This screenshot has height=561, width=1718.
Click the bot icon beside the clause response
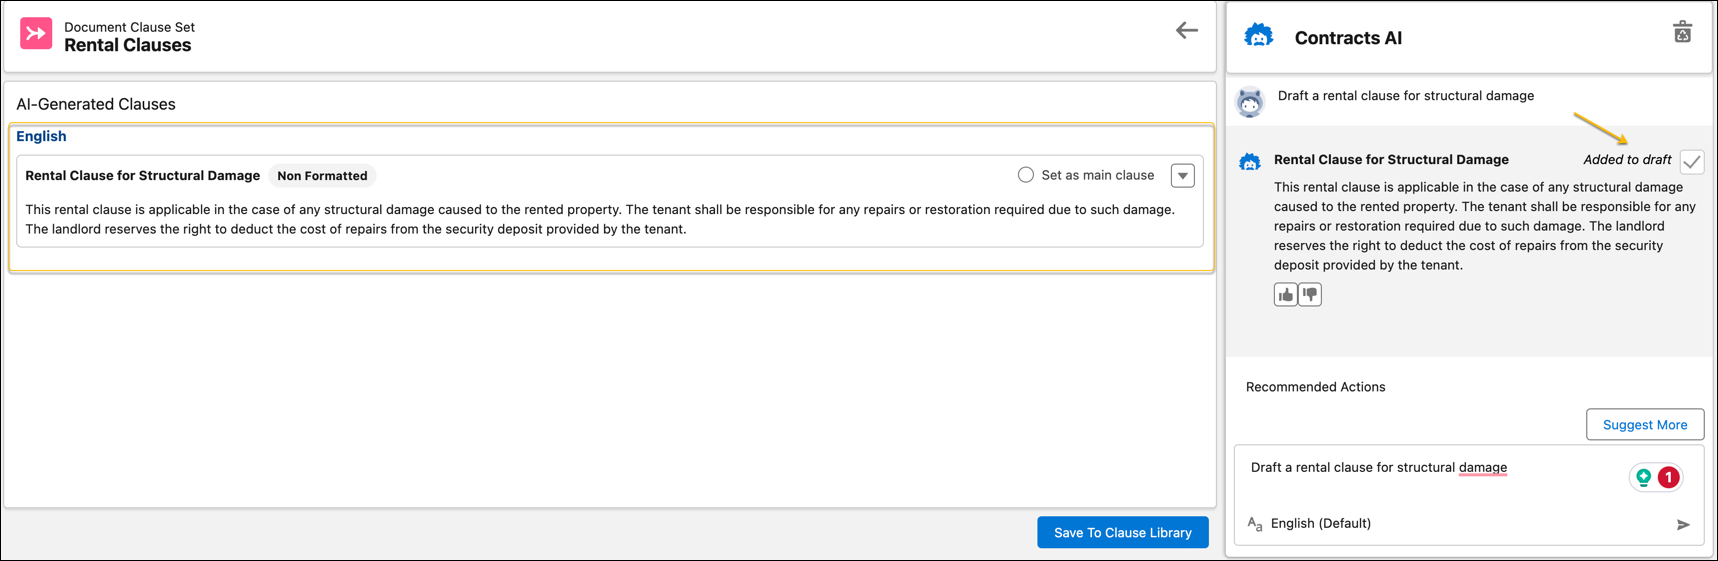[x=1250, y=161]
